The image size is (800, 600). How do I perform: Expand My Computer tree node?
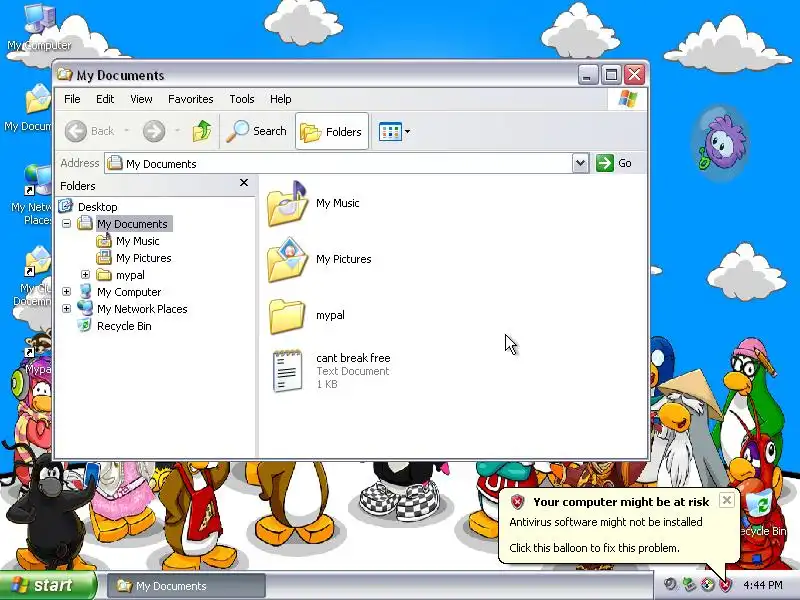click(66, 291)
